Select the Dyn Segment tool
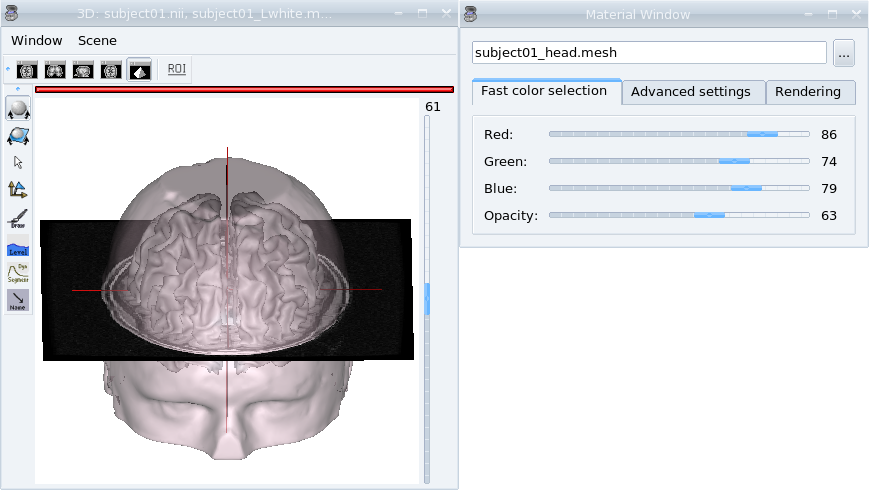This screenshot has width=871, height=491. (18, 273)
